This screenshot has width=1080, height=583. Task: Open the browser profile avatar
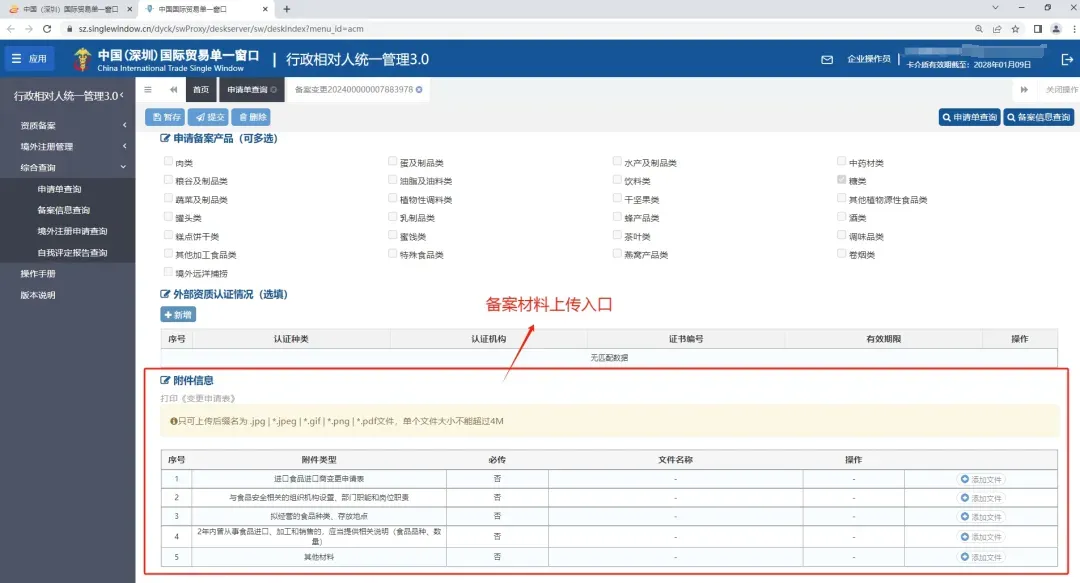(1056, 29)
